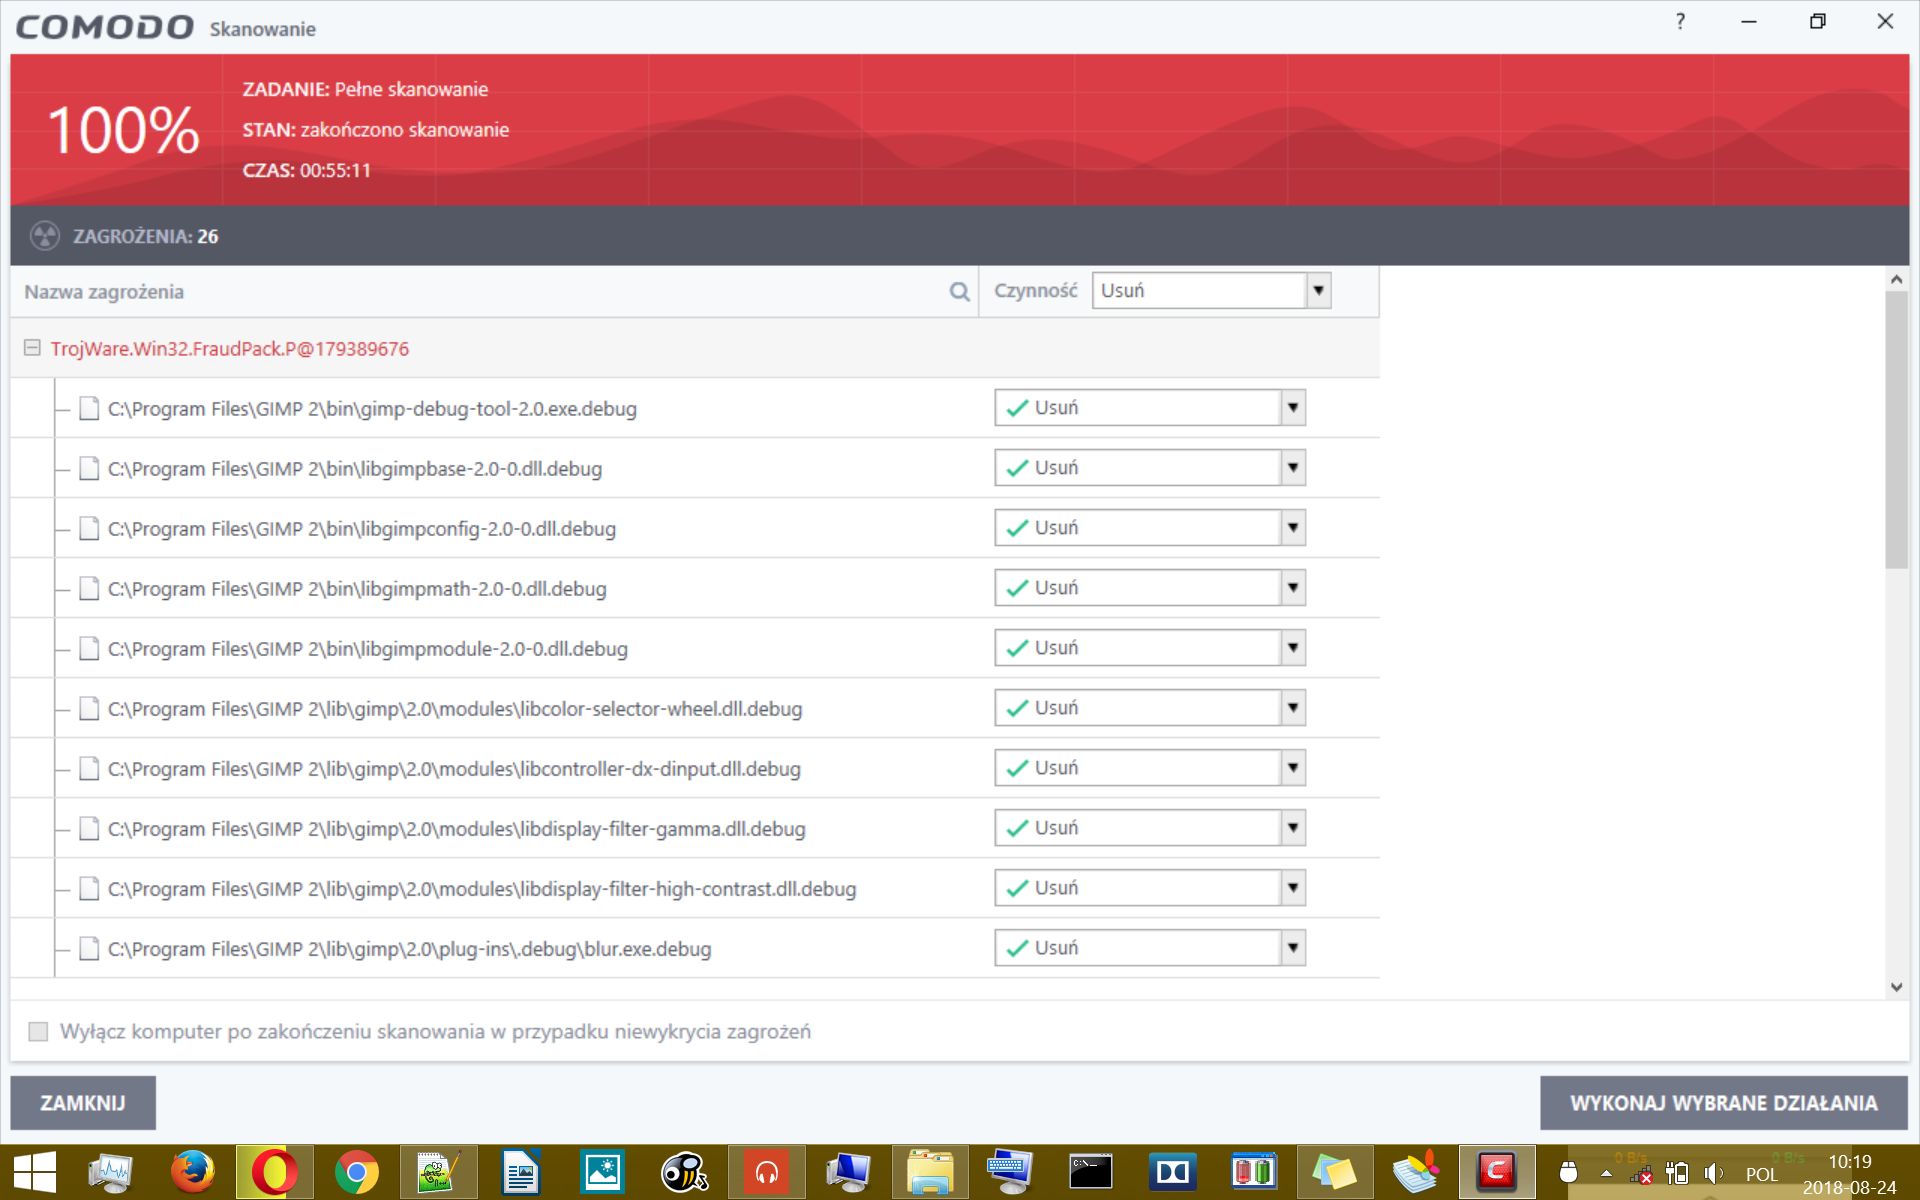Open Firefox from the taskbar
The width and height of the screenshot is (1920, 1200).
coord(192,1172)
